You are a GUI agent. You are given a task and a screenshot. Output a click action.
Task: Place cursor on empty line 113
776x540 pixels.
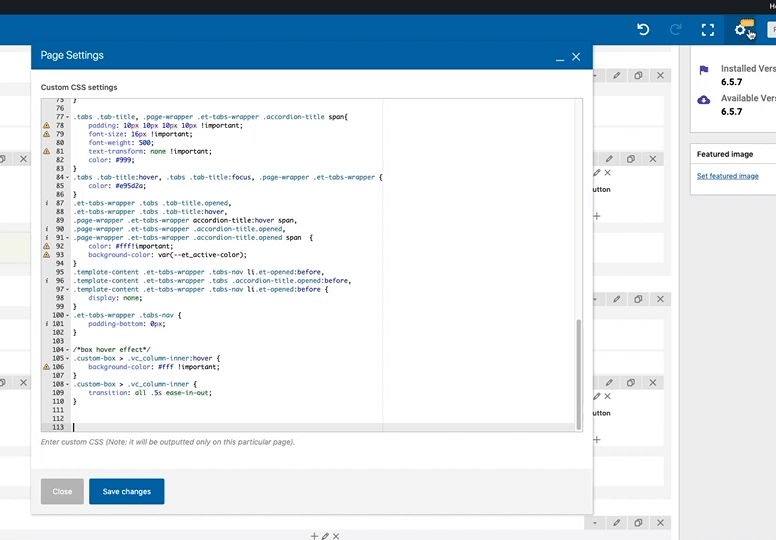pos(322,427)
